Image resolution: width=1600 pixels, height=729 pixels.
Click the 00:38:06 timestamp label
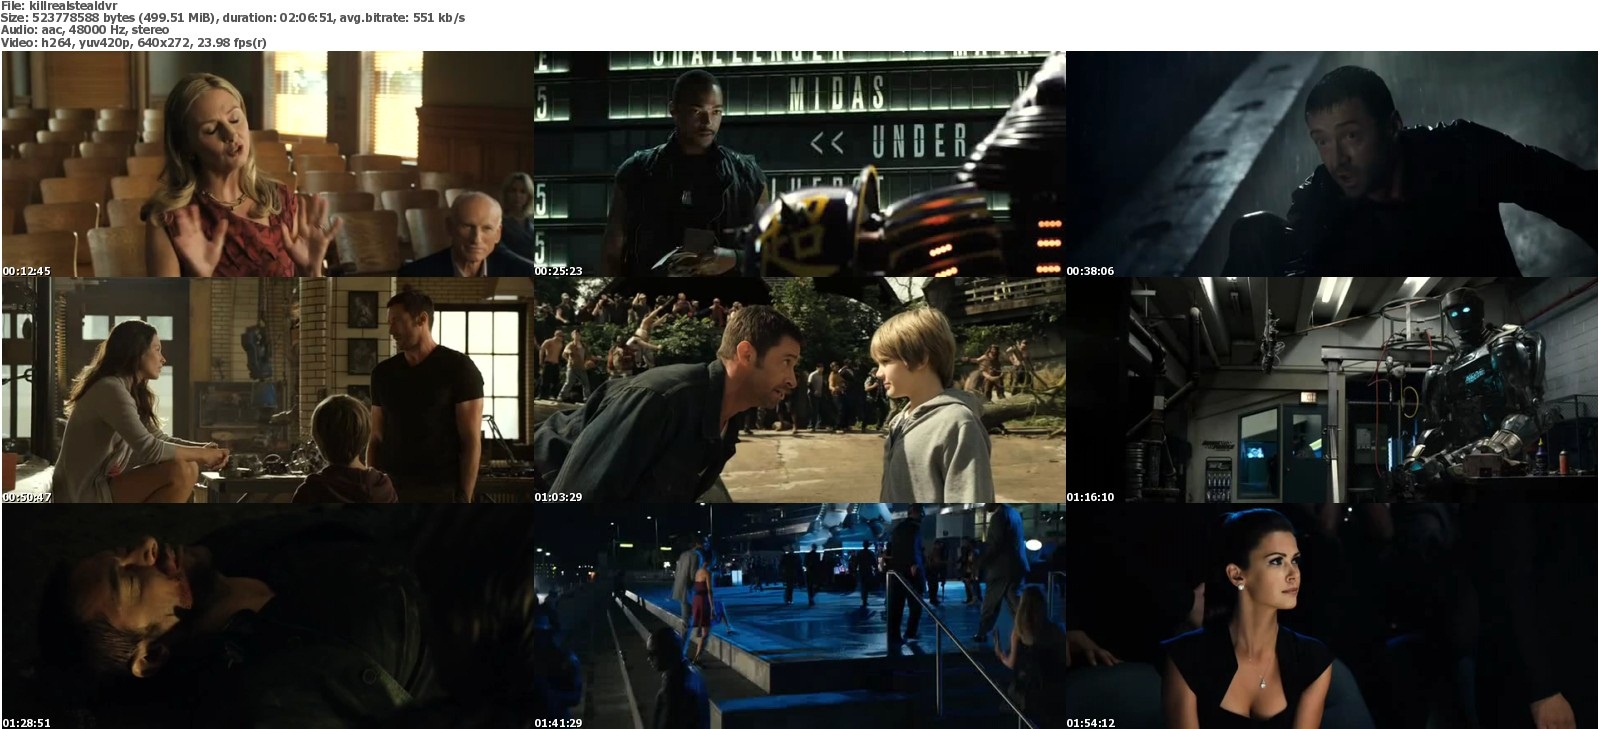coord(1090,271)
